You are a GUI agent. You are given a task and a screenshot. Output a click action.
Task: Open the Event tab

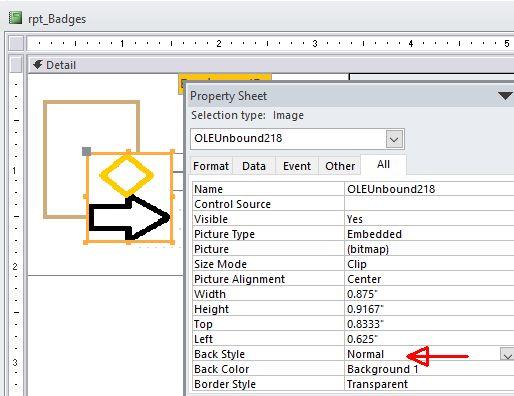coord(297,166)
